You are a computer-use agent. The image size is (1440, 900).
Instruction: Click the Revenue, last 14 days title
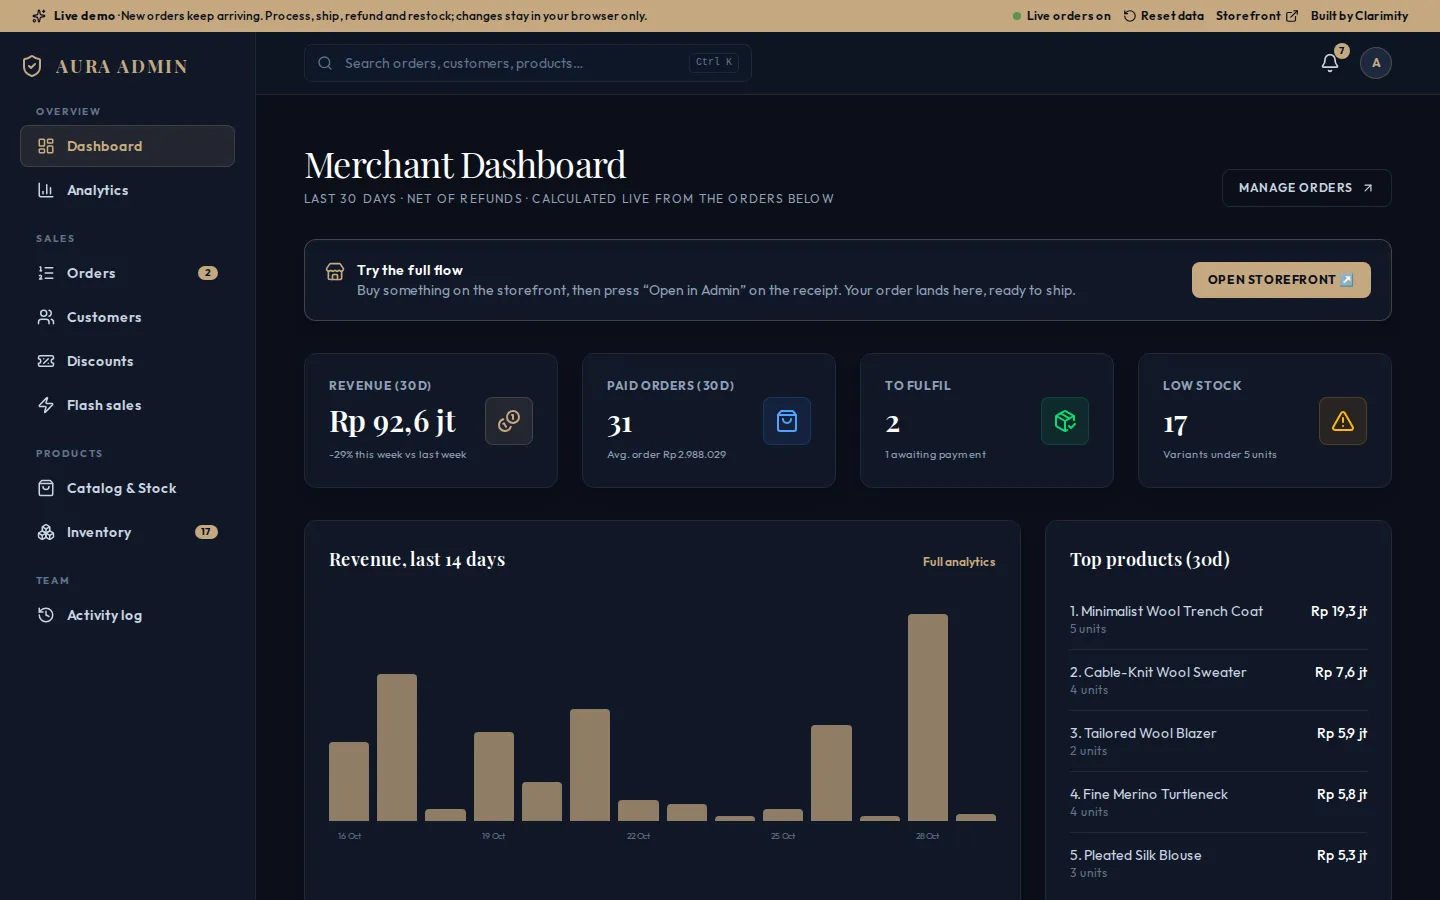(417, 559)
